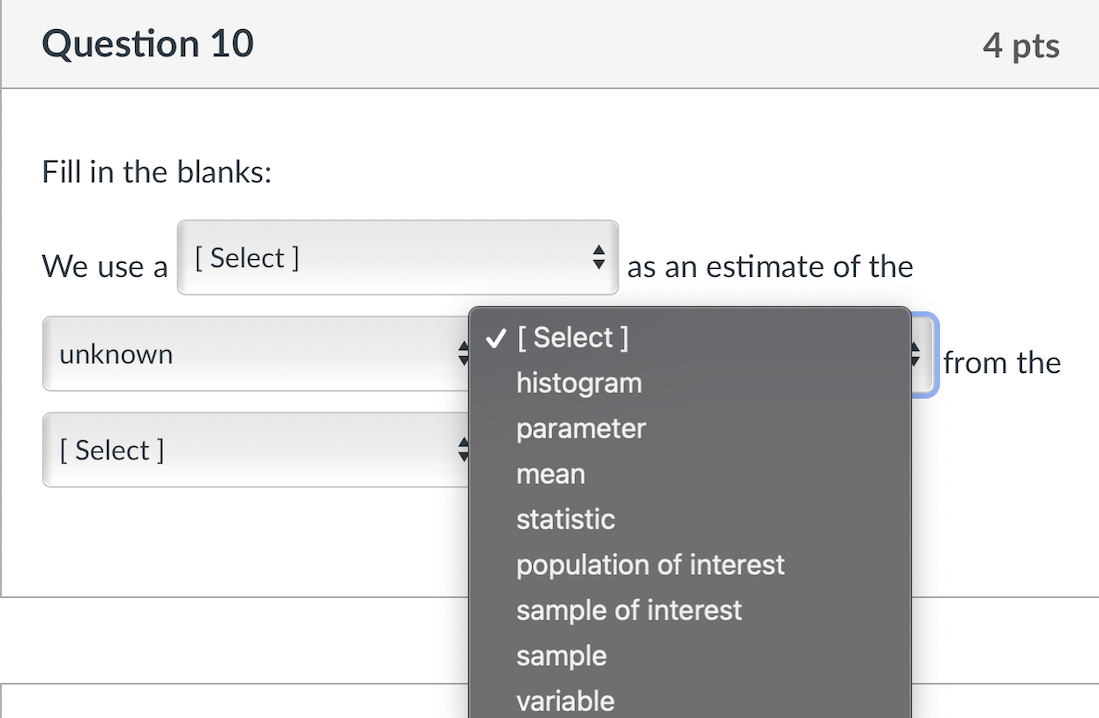The image size is (1099, 718).
Task: Click the stepper arrows on the first dropdown
Action: coord(597,258)
